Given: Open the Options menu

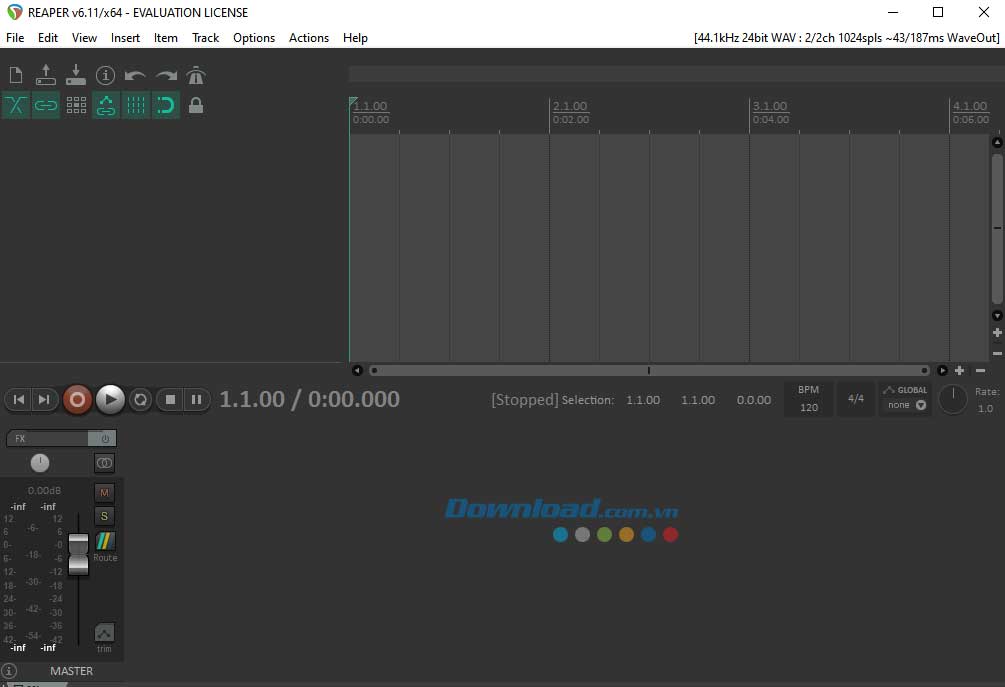Looking at the screenshot, I should pyautogui.click(x=254, y=38).
